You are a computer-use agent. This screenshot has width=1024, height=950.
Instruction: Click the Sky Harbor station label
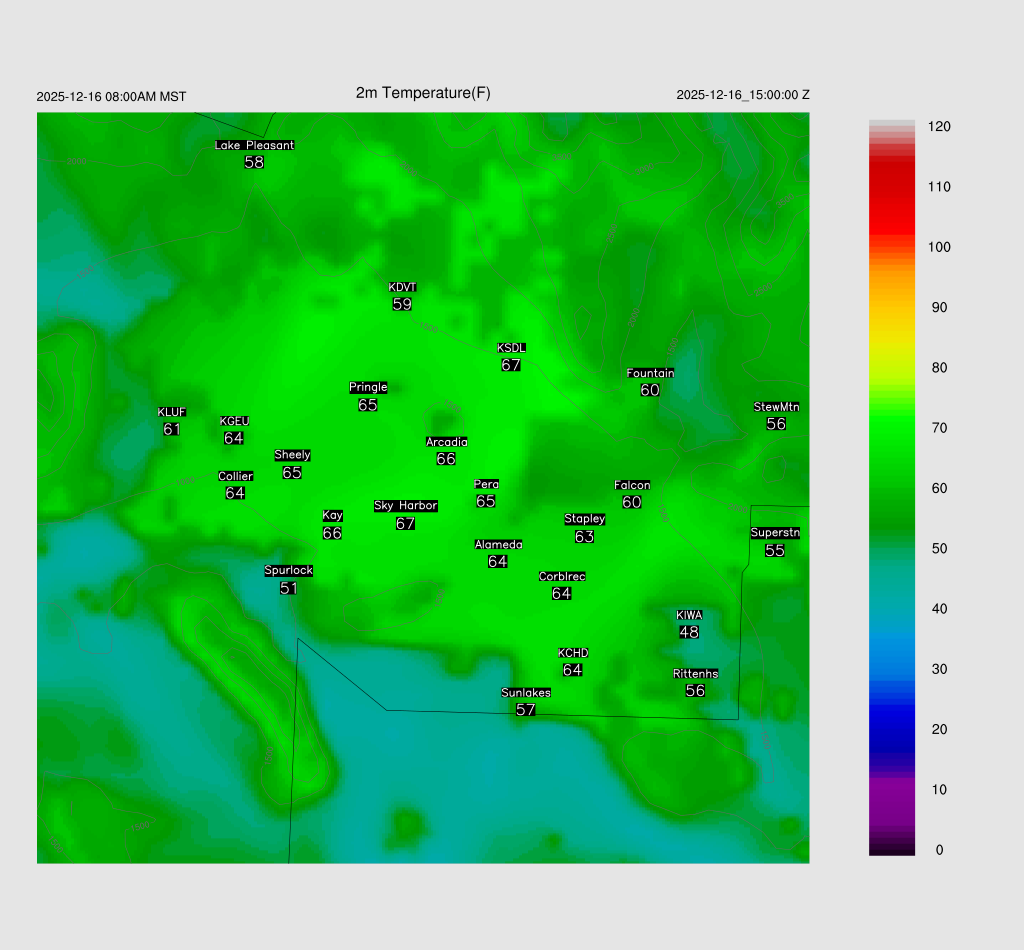(x=405, y=506)
